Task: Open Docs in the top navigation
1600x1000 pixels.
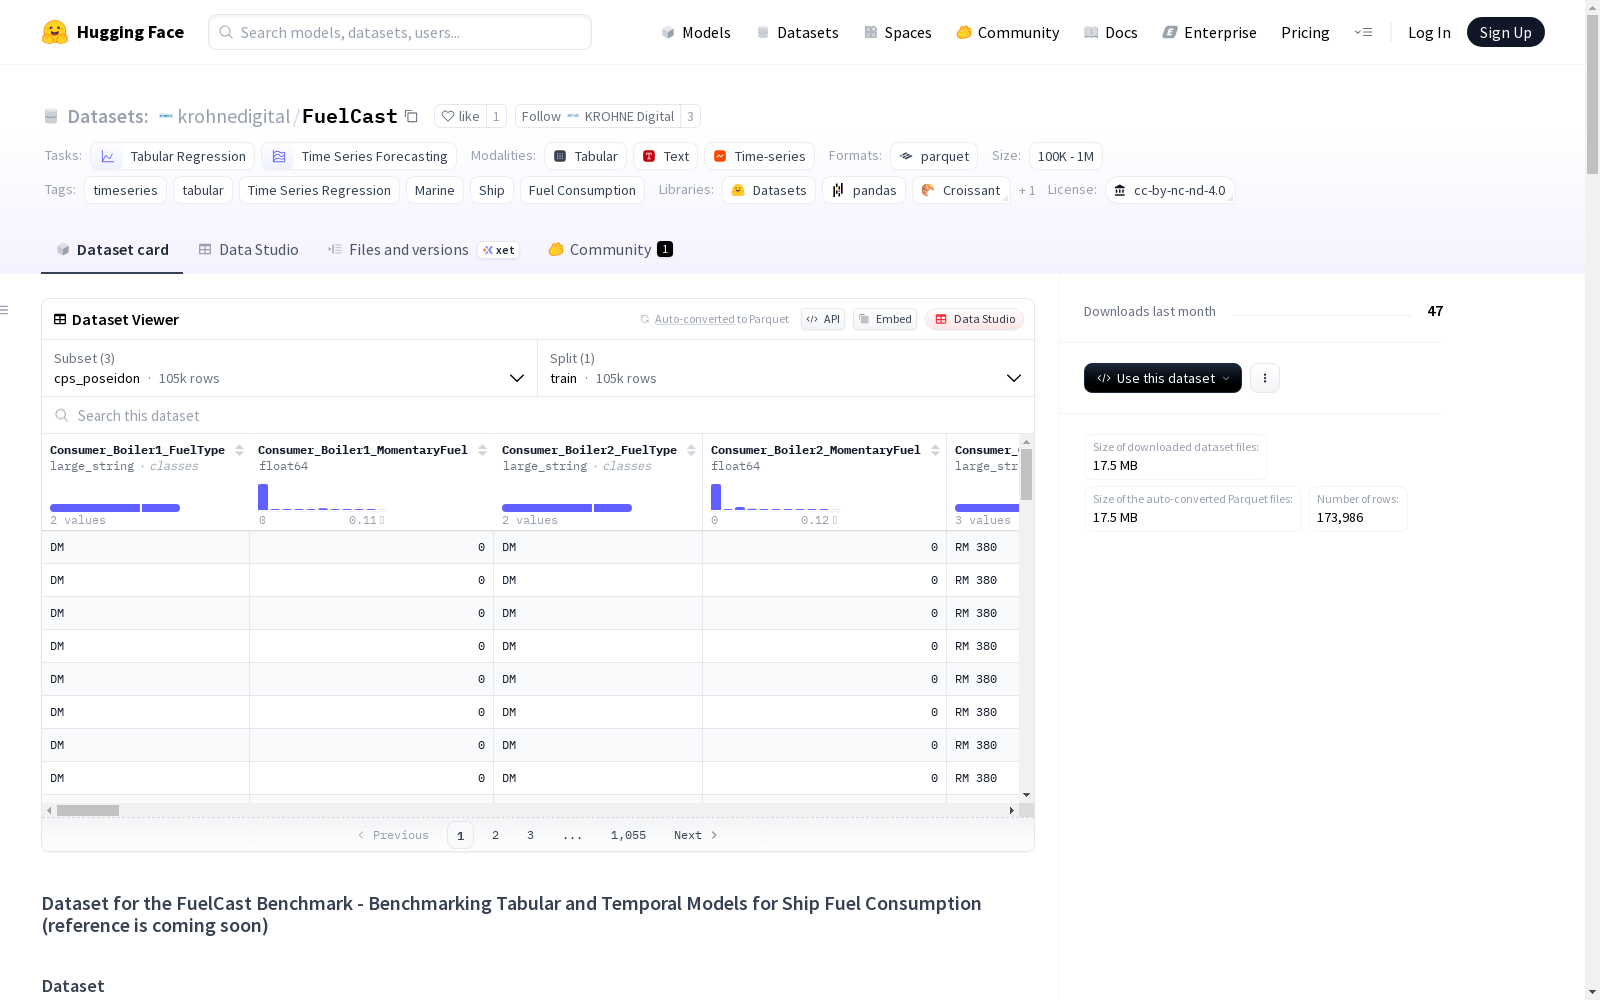Action: coord(1111,32)
